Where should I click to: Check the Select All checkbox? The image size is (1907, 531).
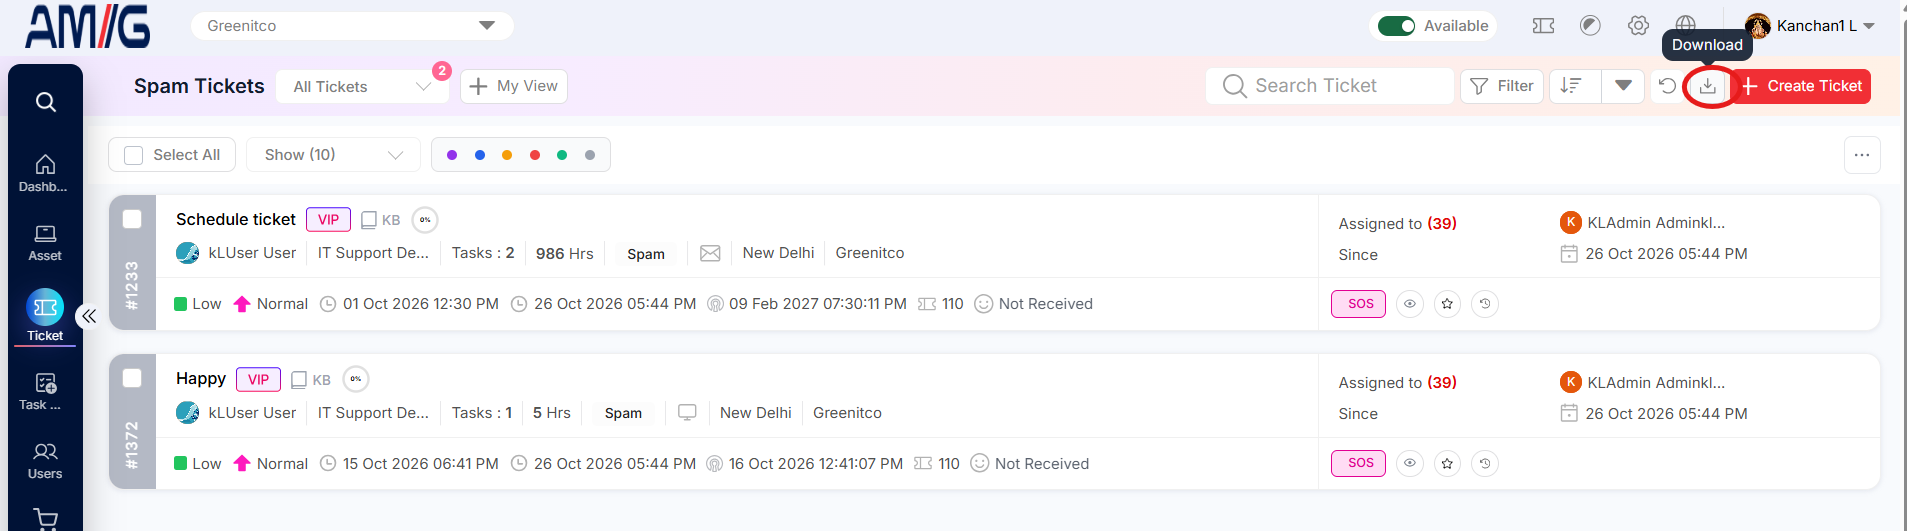coord(134,155)
